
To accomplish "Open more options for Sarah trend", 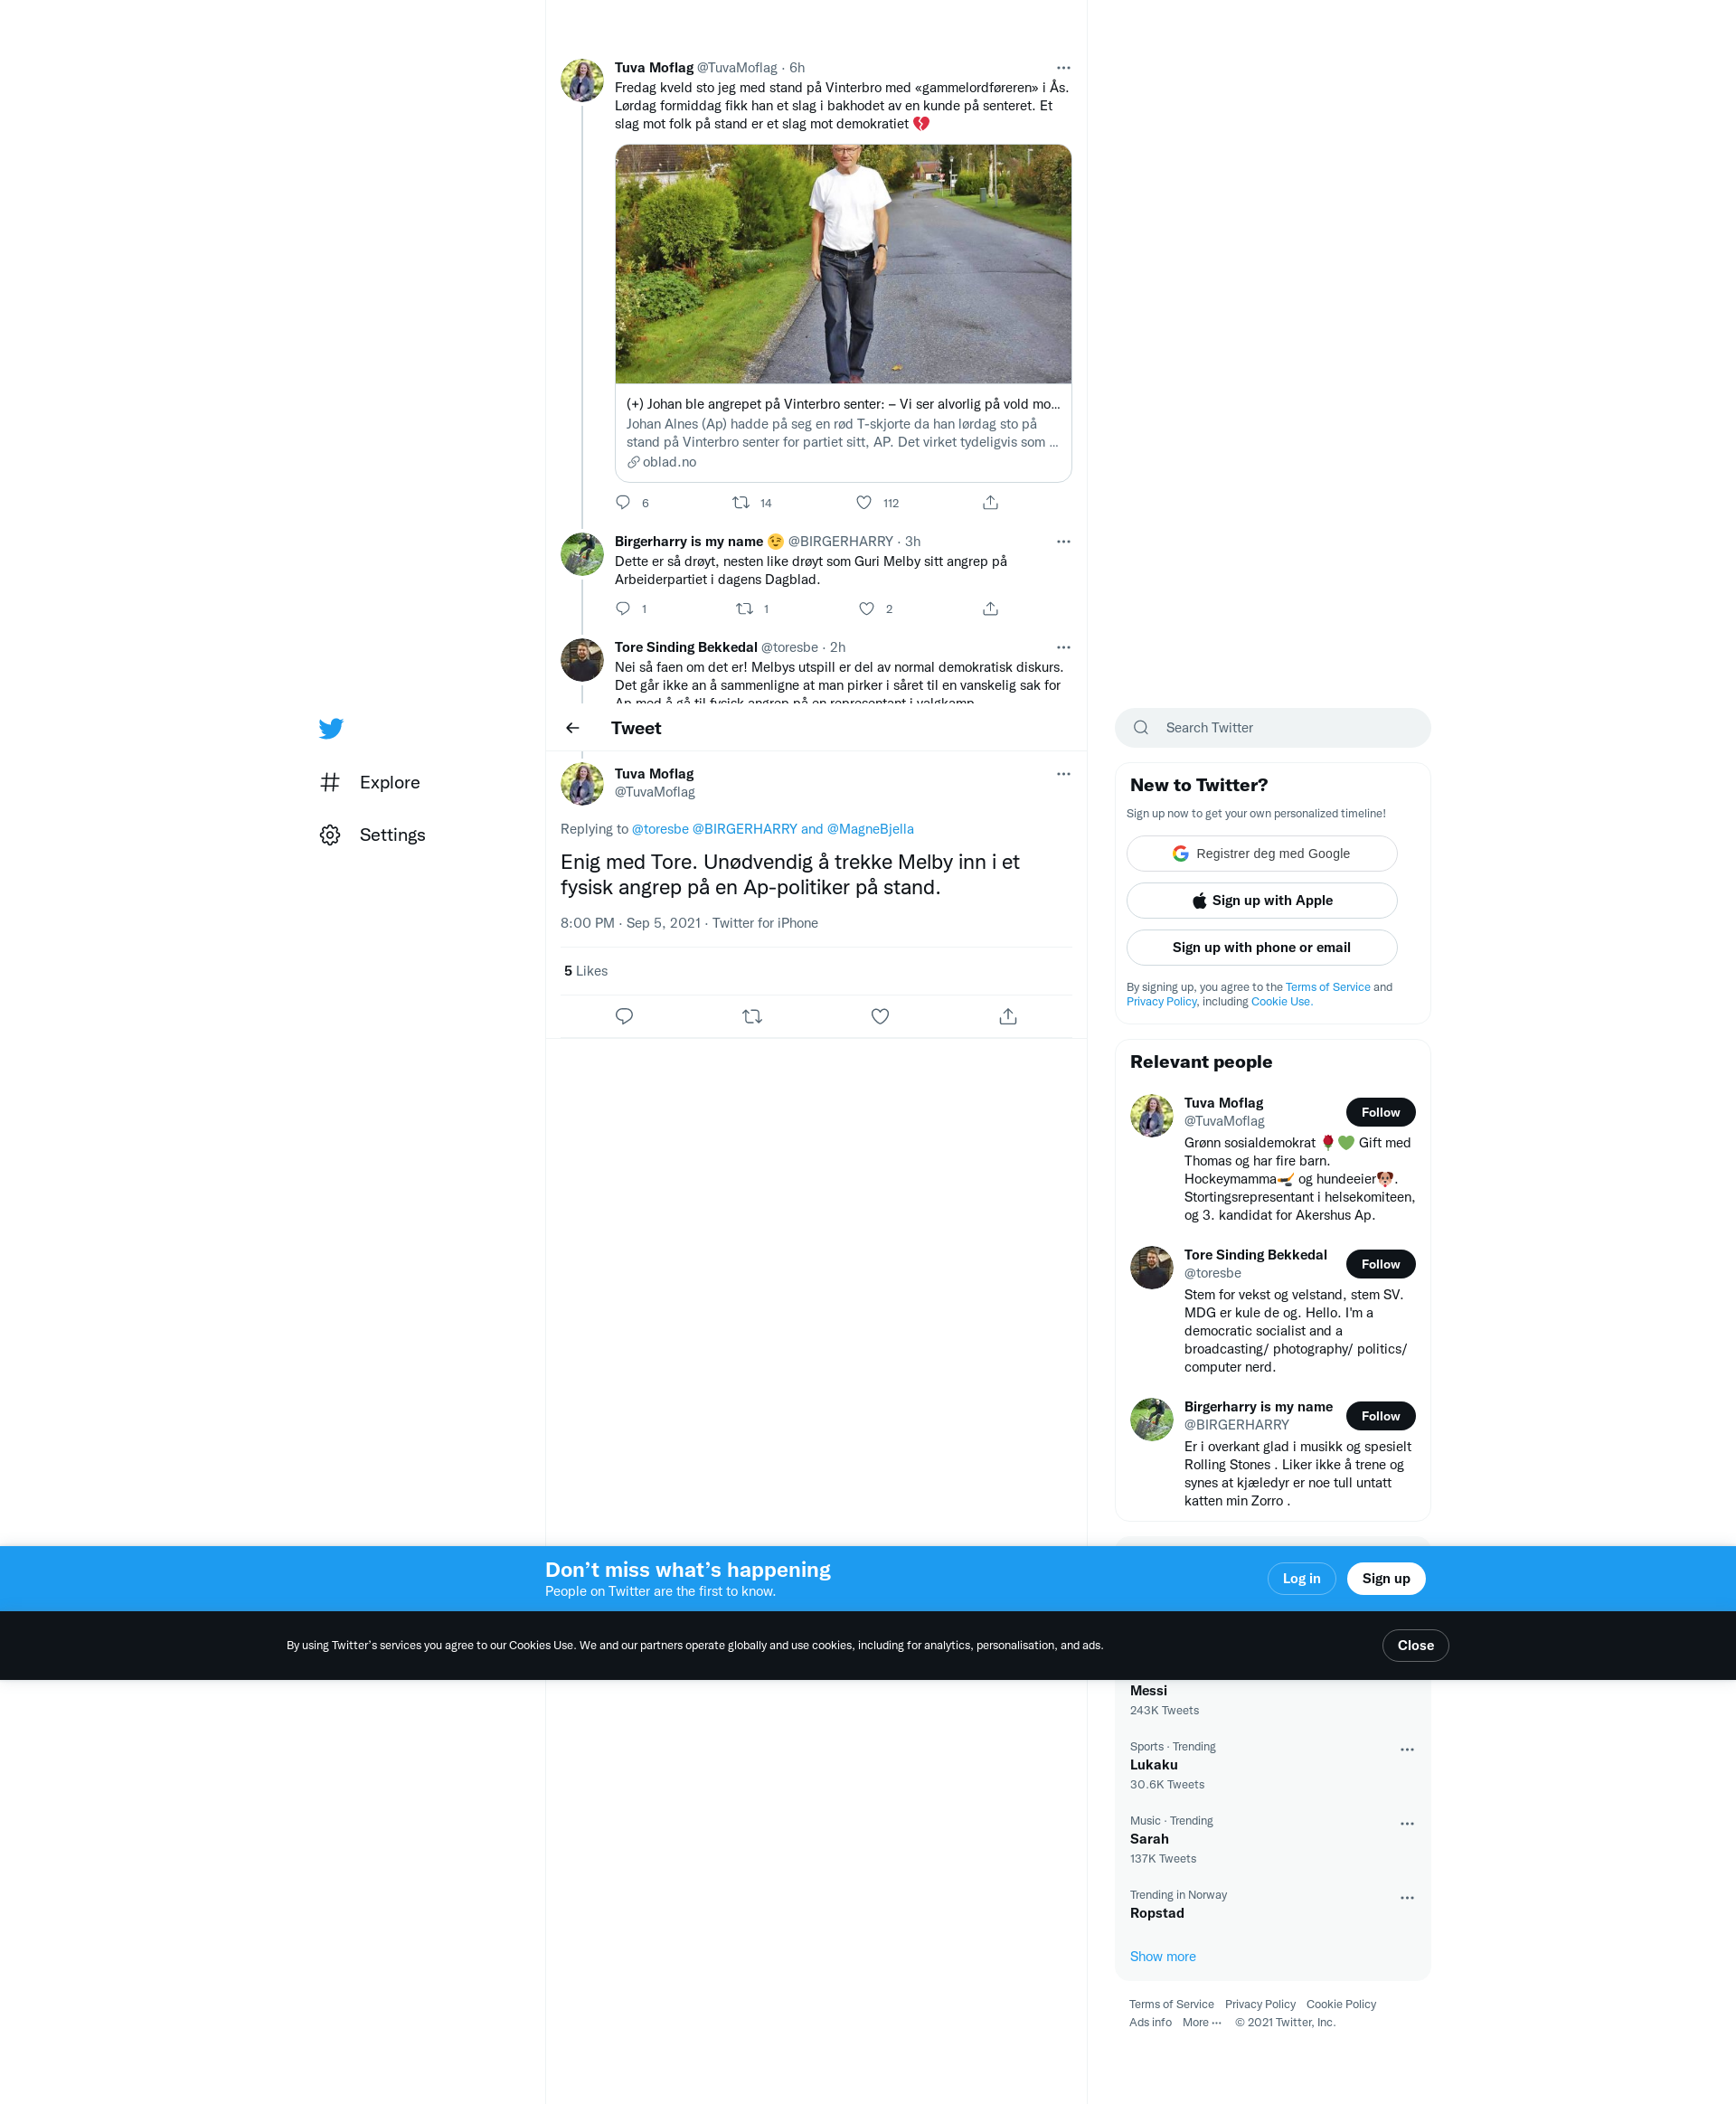I will (x=1406, y=1824).
